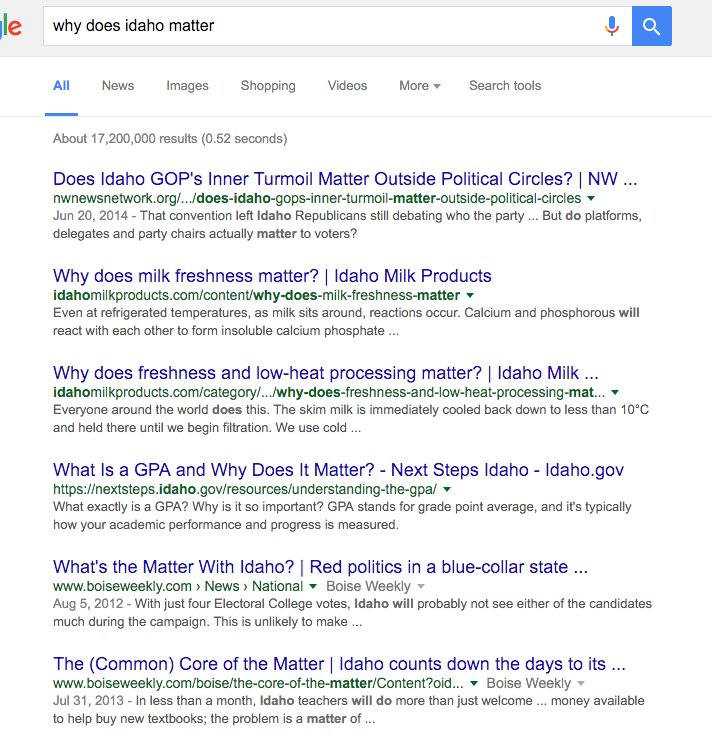Open the Shopping tab
This screenshot has height=746, width=712.
point(268,86)
